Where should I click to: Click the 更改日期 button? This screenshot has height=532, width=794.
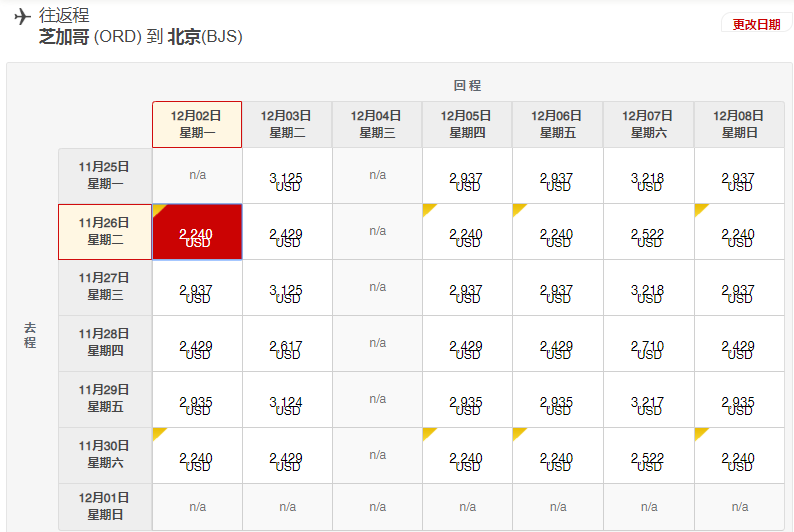point(756,24)
